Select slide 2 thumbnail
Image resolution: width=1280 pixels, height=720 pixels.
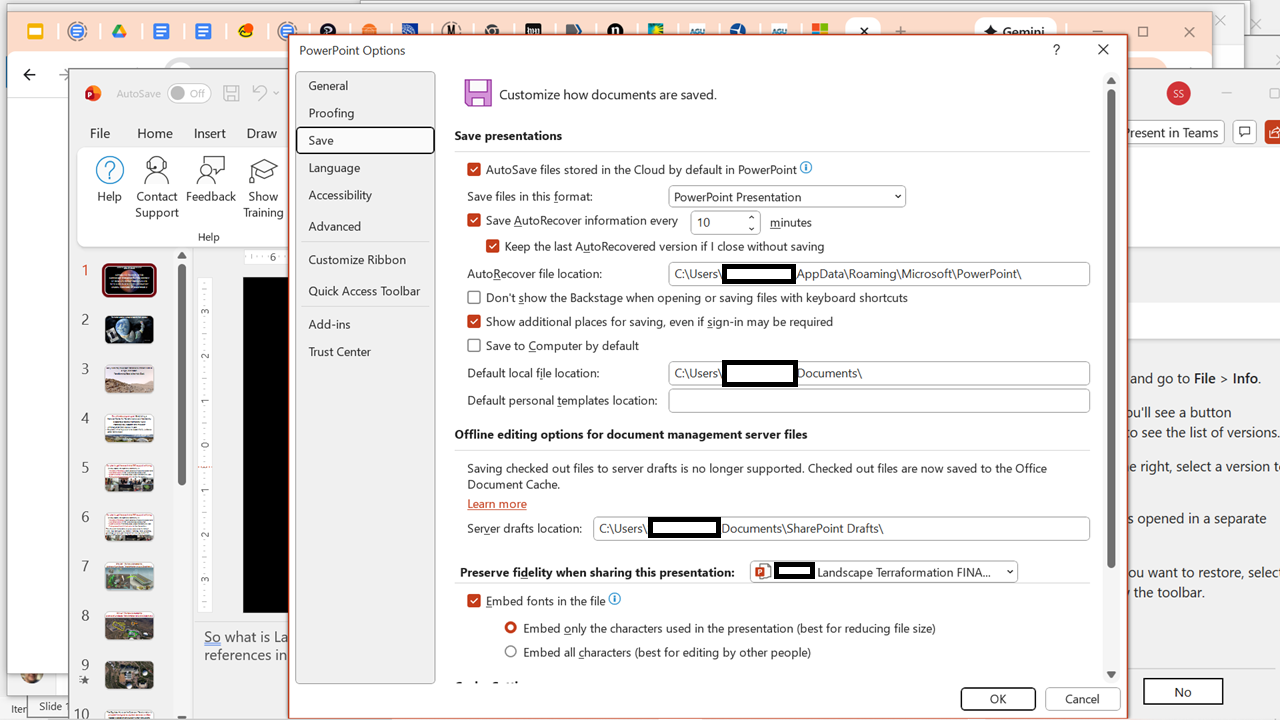(129, 329)
